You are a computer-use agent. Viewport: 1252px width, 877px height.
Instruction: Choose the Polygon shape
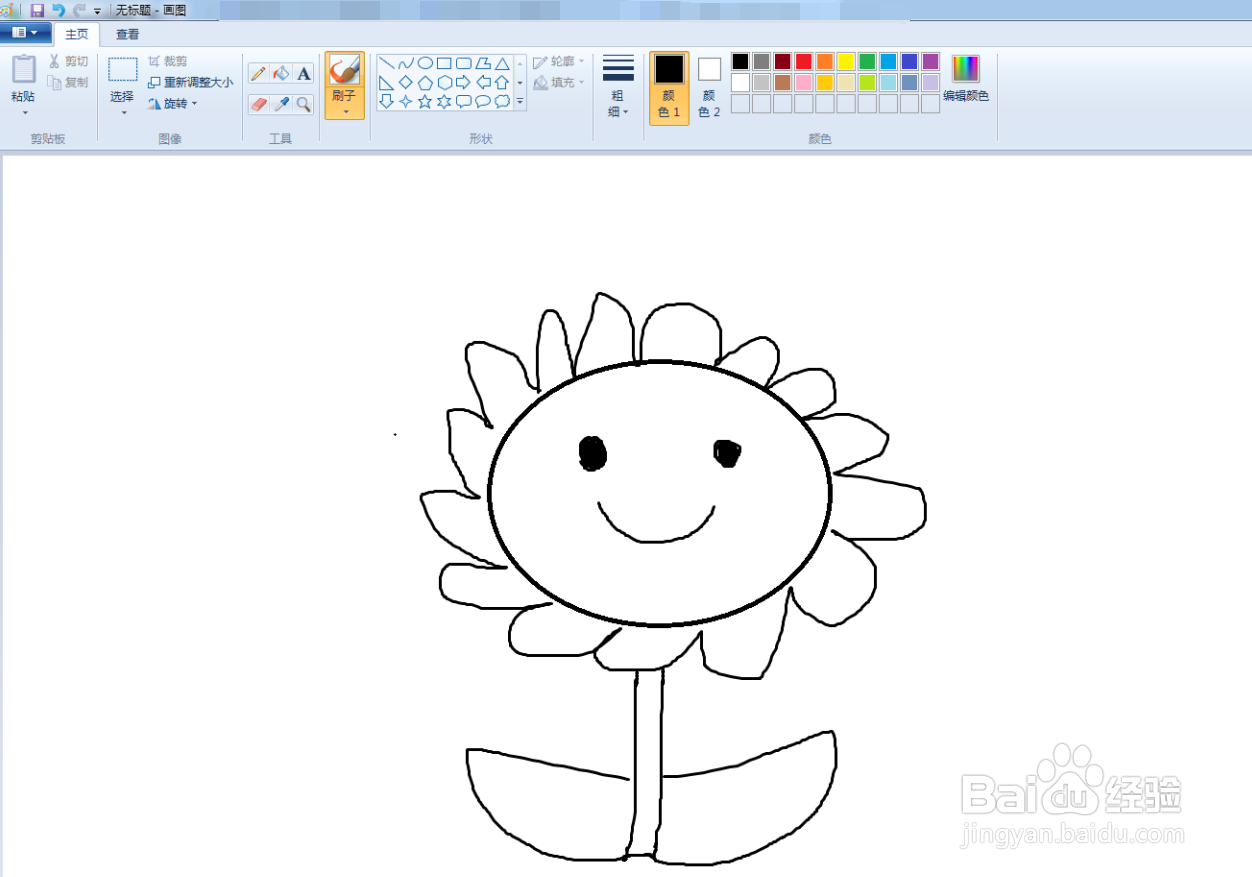tap(483, 63)
